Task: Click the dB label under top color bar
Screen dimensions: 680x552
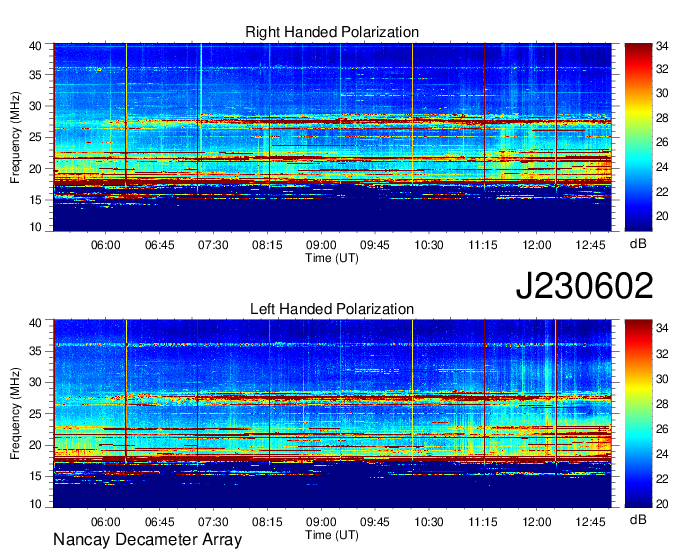Action: point(638,244)
